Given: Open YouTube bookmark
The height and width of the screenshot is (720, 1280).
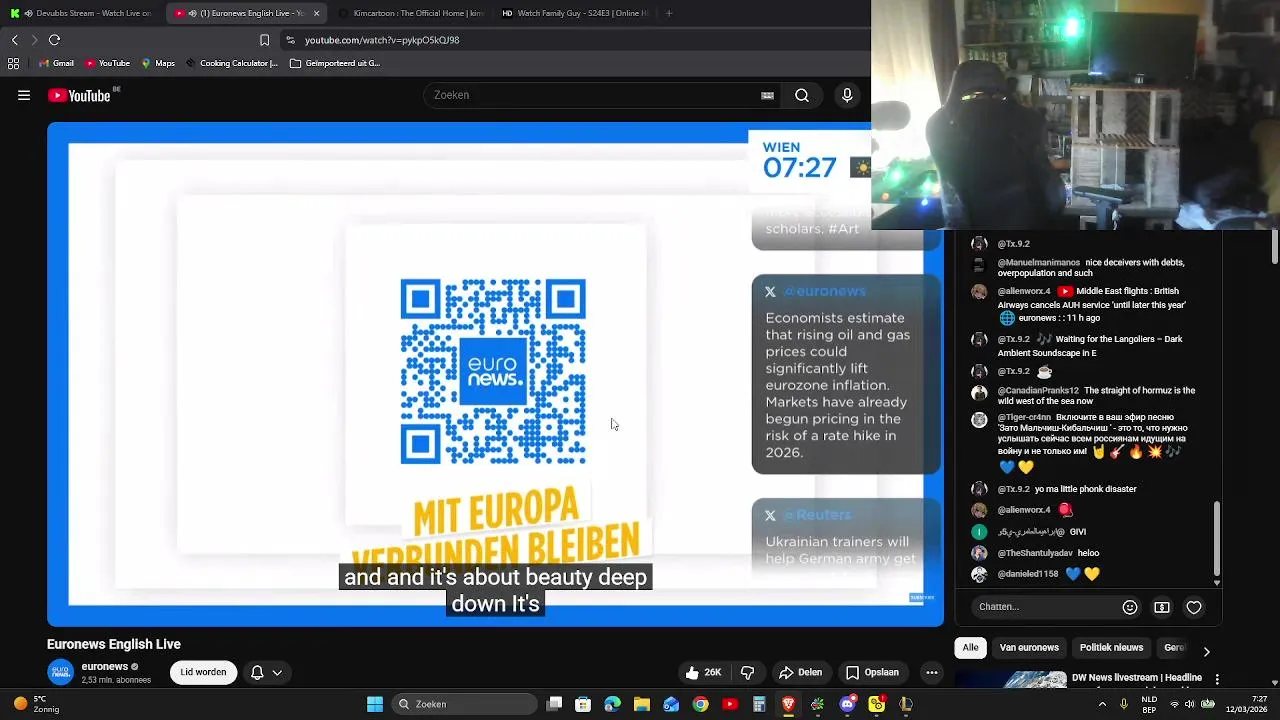Looking at the screenshot, I should 108,63.
